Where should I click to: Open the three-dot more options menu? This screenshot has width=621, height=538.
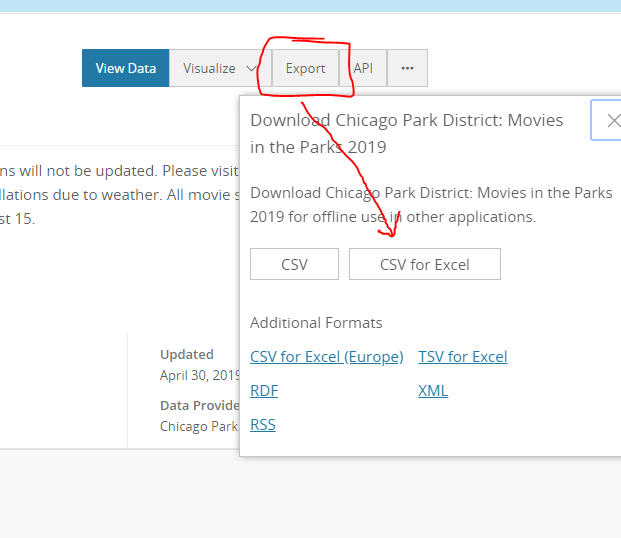pyautogui.click(x=407, y=68)
